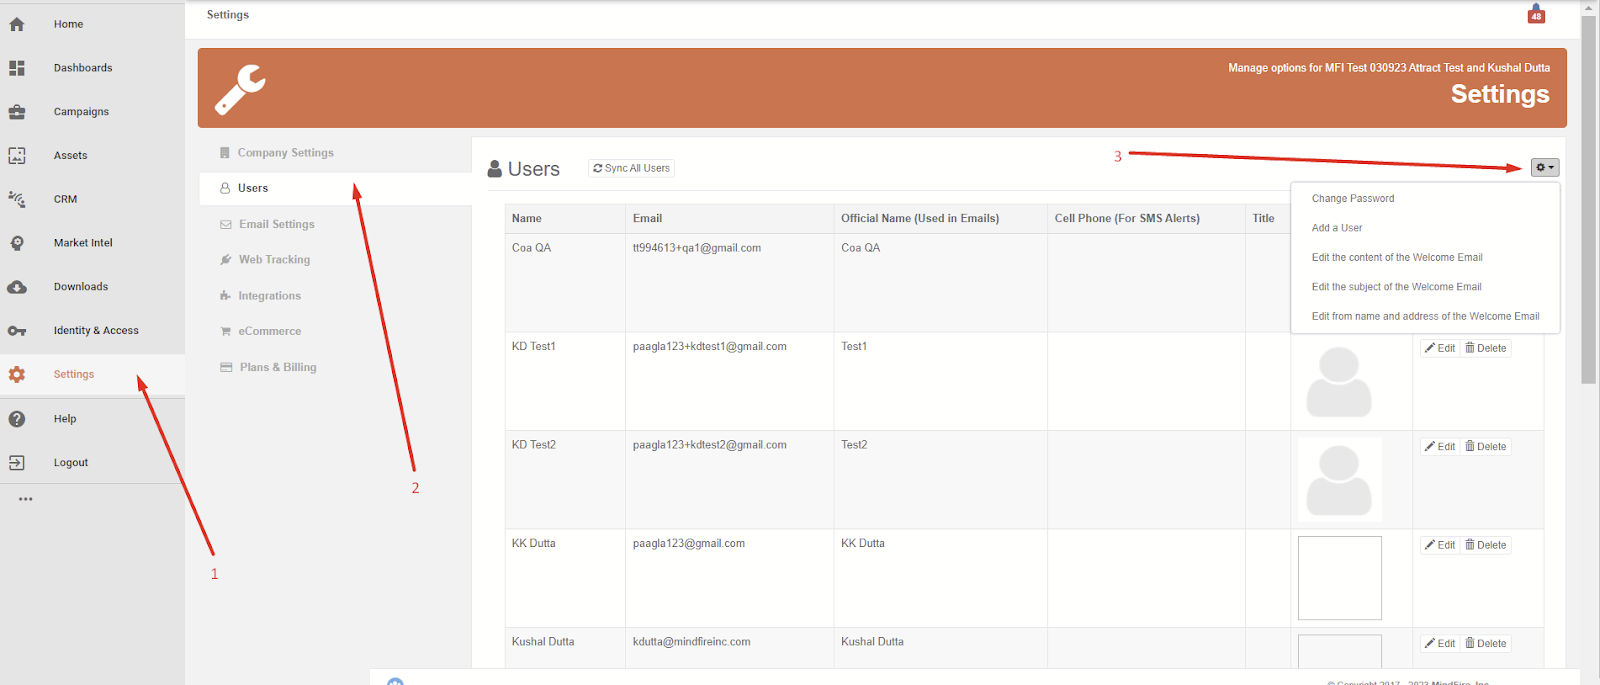This screenshot has height=685, width=1600.
Task: Click Sync All Users button
Action: (x=631, y=168)
